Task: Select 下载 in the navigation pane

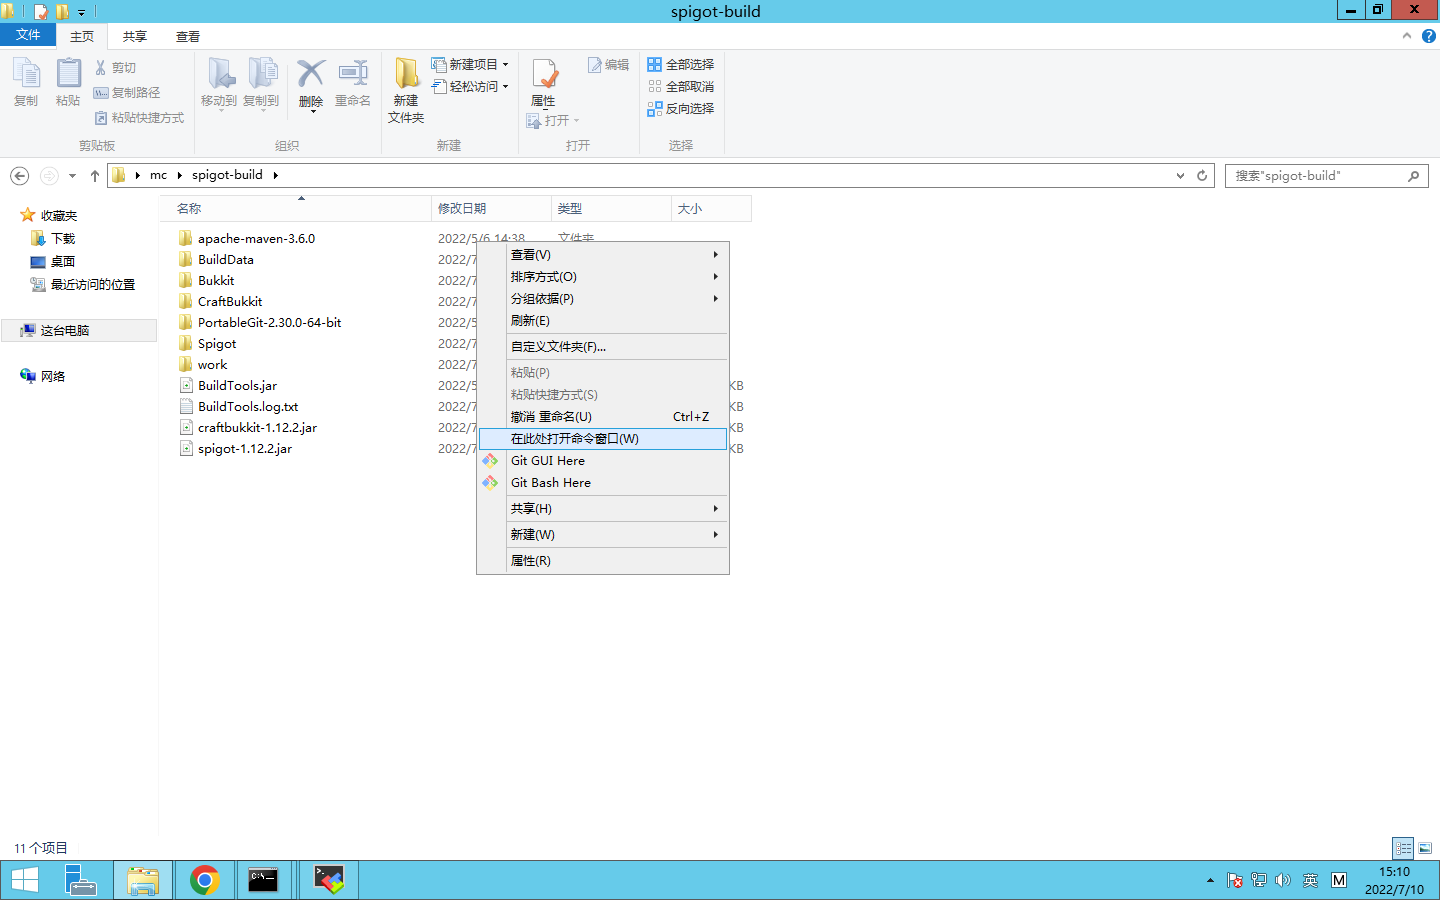Action: (63, 238)
